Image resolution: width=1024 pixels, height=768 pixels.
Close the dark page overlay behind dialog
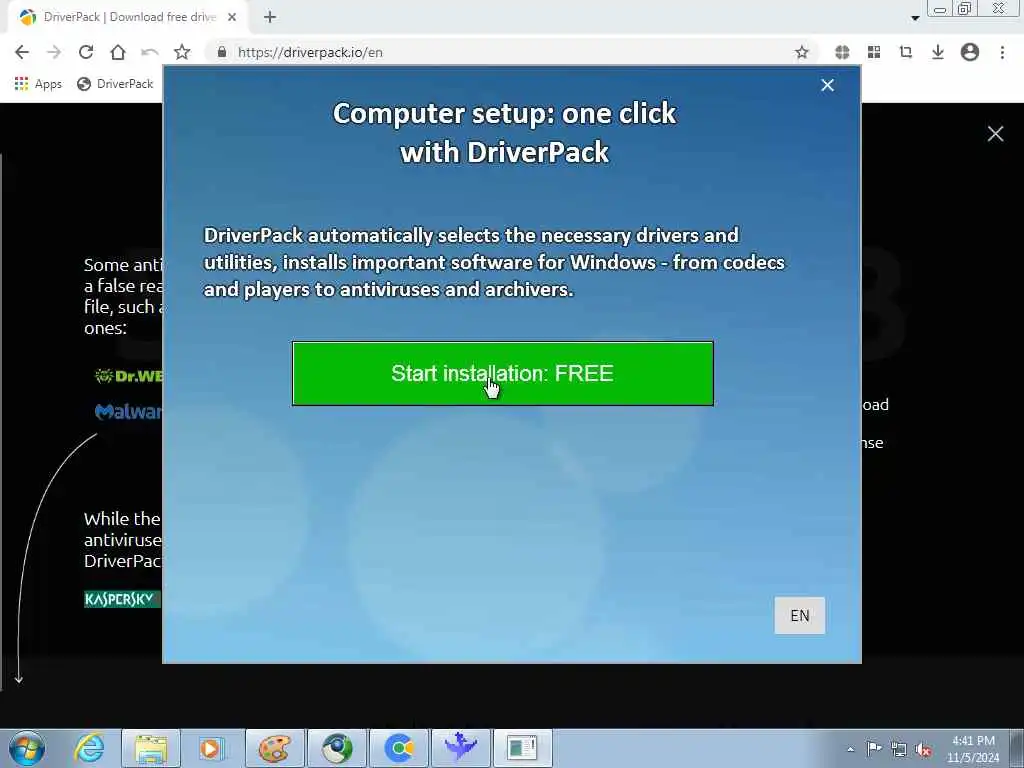click(995, 134)
